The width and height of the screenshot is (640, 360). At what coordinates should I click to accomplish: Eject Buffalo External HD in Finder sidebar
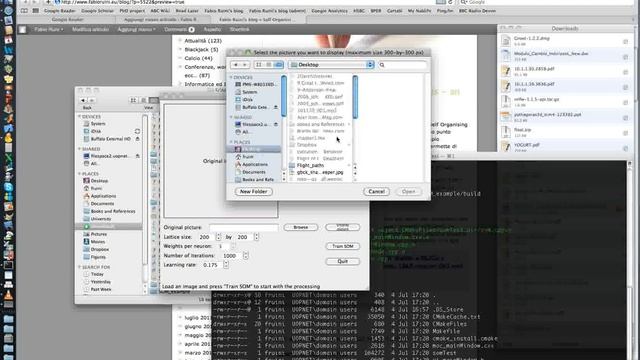(x=138, y=139)
